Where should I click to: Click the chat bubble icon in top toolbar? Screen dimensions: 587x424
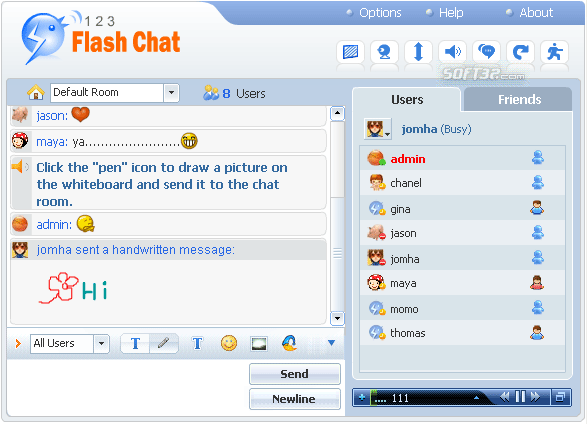click(x=486, y=52)
